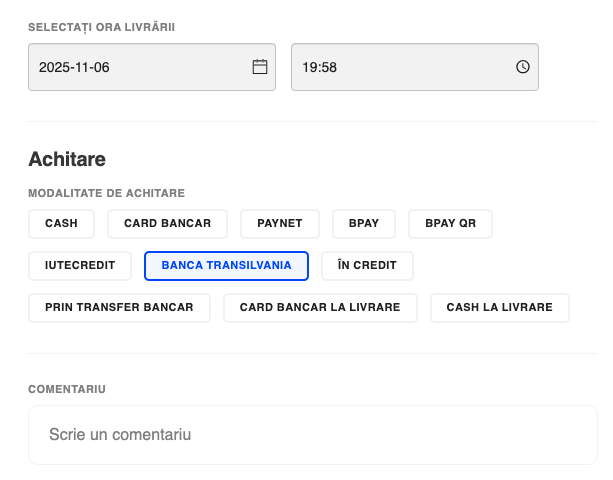Pick CASH LA LIVRARE payment

point(499,307)
